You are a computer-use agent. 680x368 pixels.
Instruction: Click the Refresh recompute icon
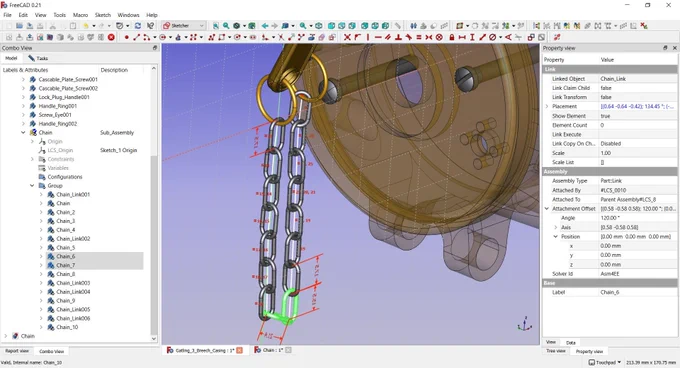(137, 26)
